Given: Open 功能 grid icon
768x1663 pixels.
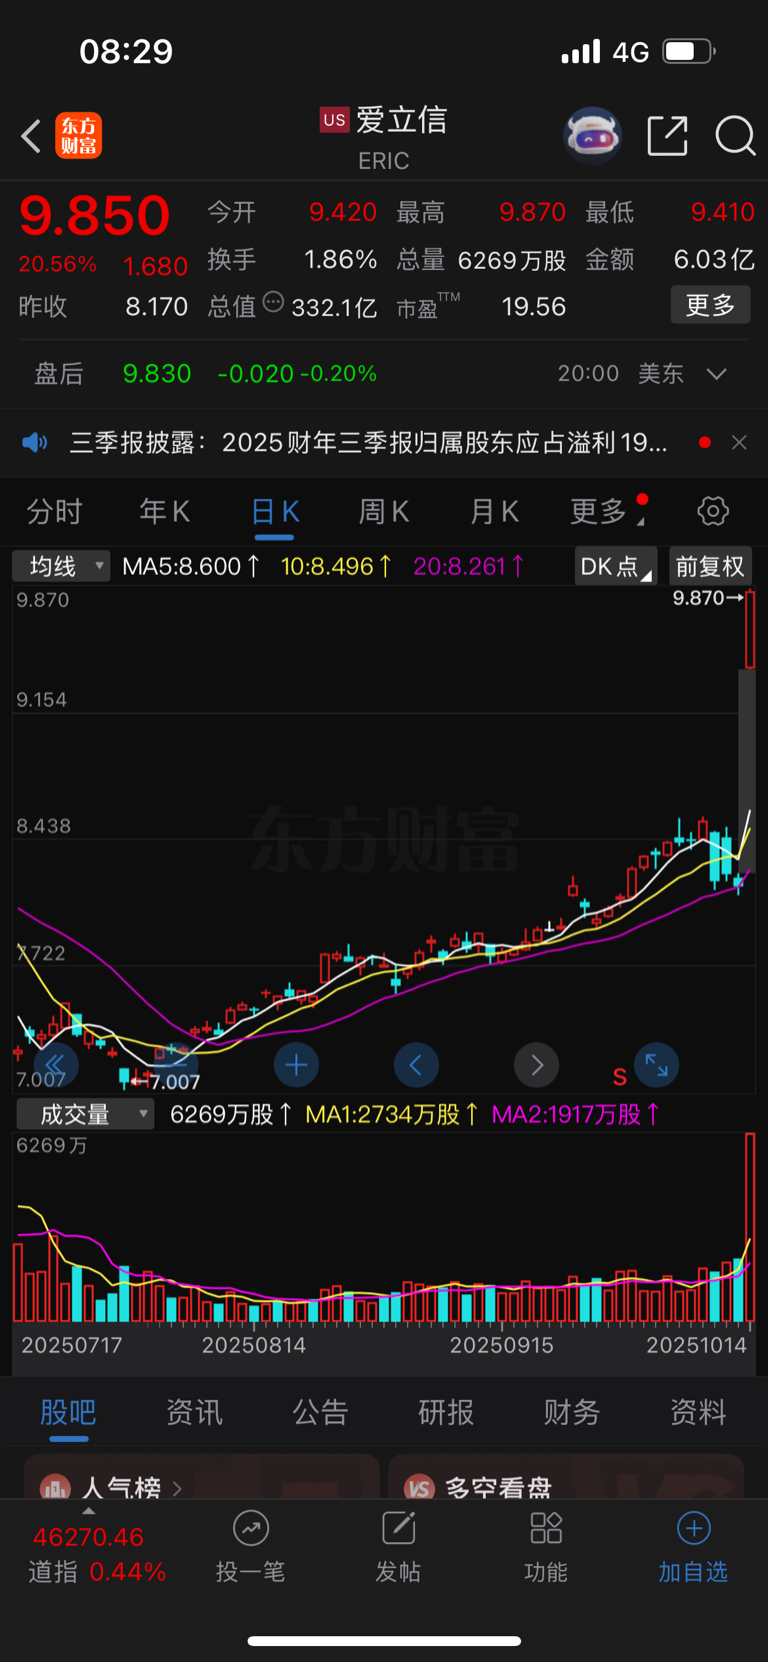Looking at the screenshot, I should (546, 1528).
